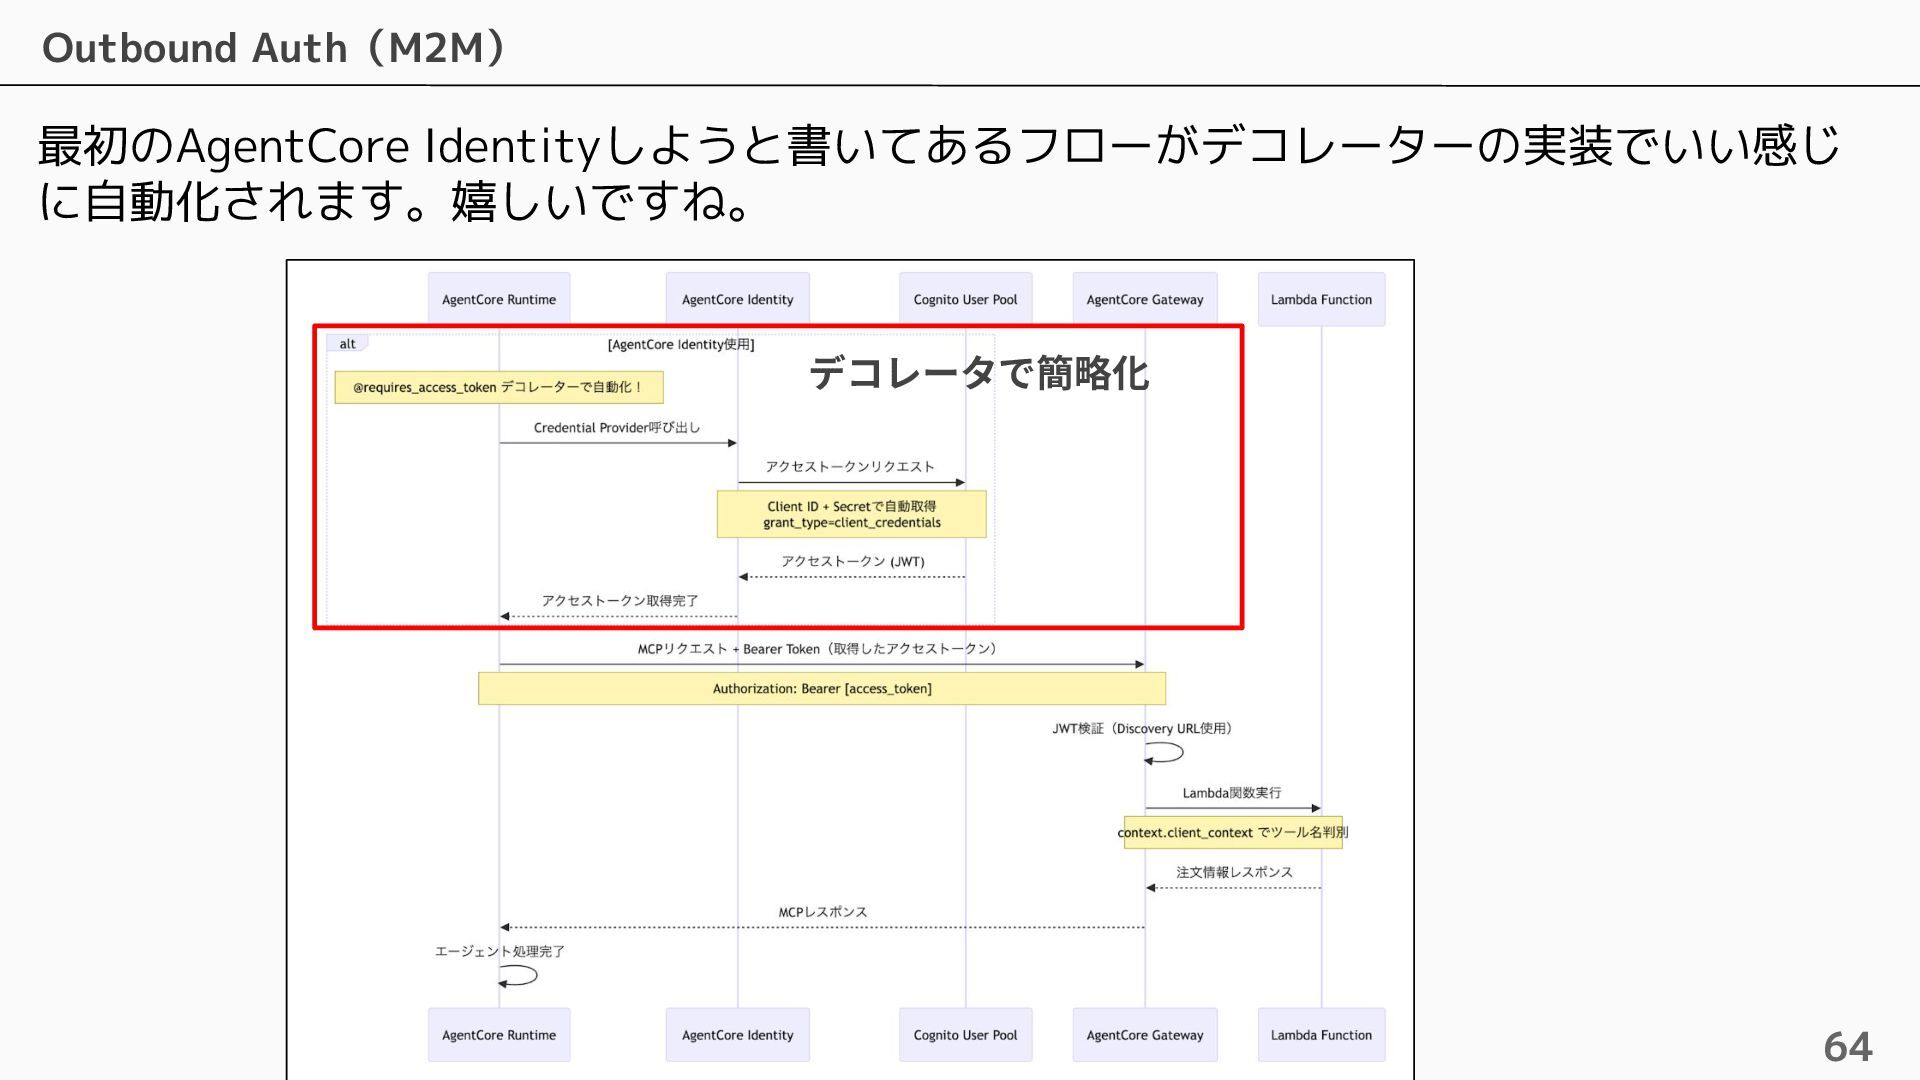Click the alt fragment label
Viewport: 1920px width, 1080px height.
[347, 344]
